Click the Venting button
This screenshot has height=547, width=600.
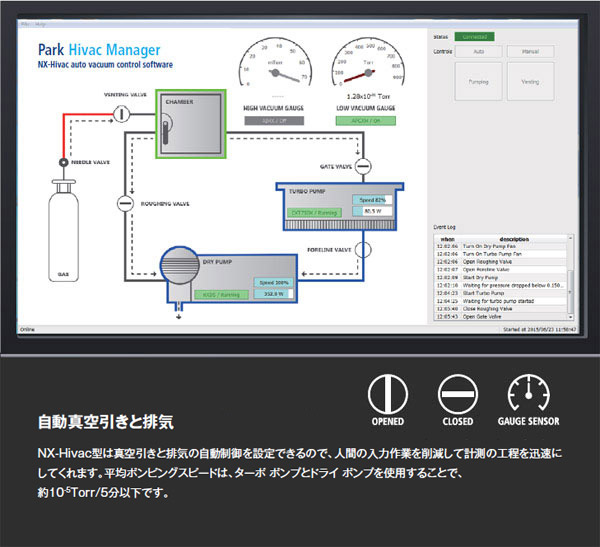click(530, 82)
